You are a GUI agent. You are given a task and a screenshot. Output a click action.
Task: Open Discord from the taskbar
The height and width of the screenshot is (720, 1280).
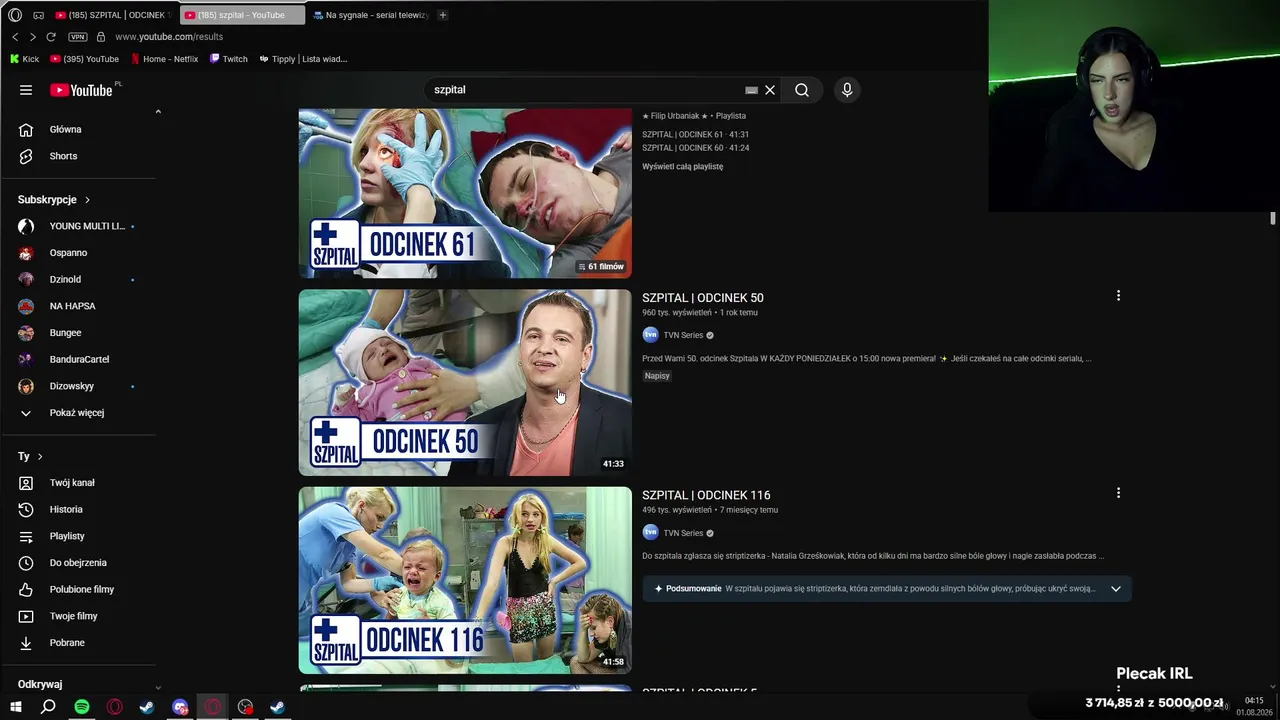[x=180, y=707]
